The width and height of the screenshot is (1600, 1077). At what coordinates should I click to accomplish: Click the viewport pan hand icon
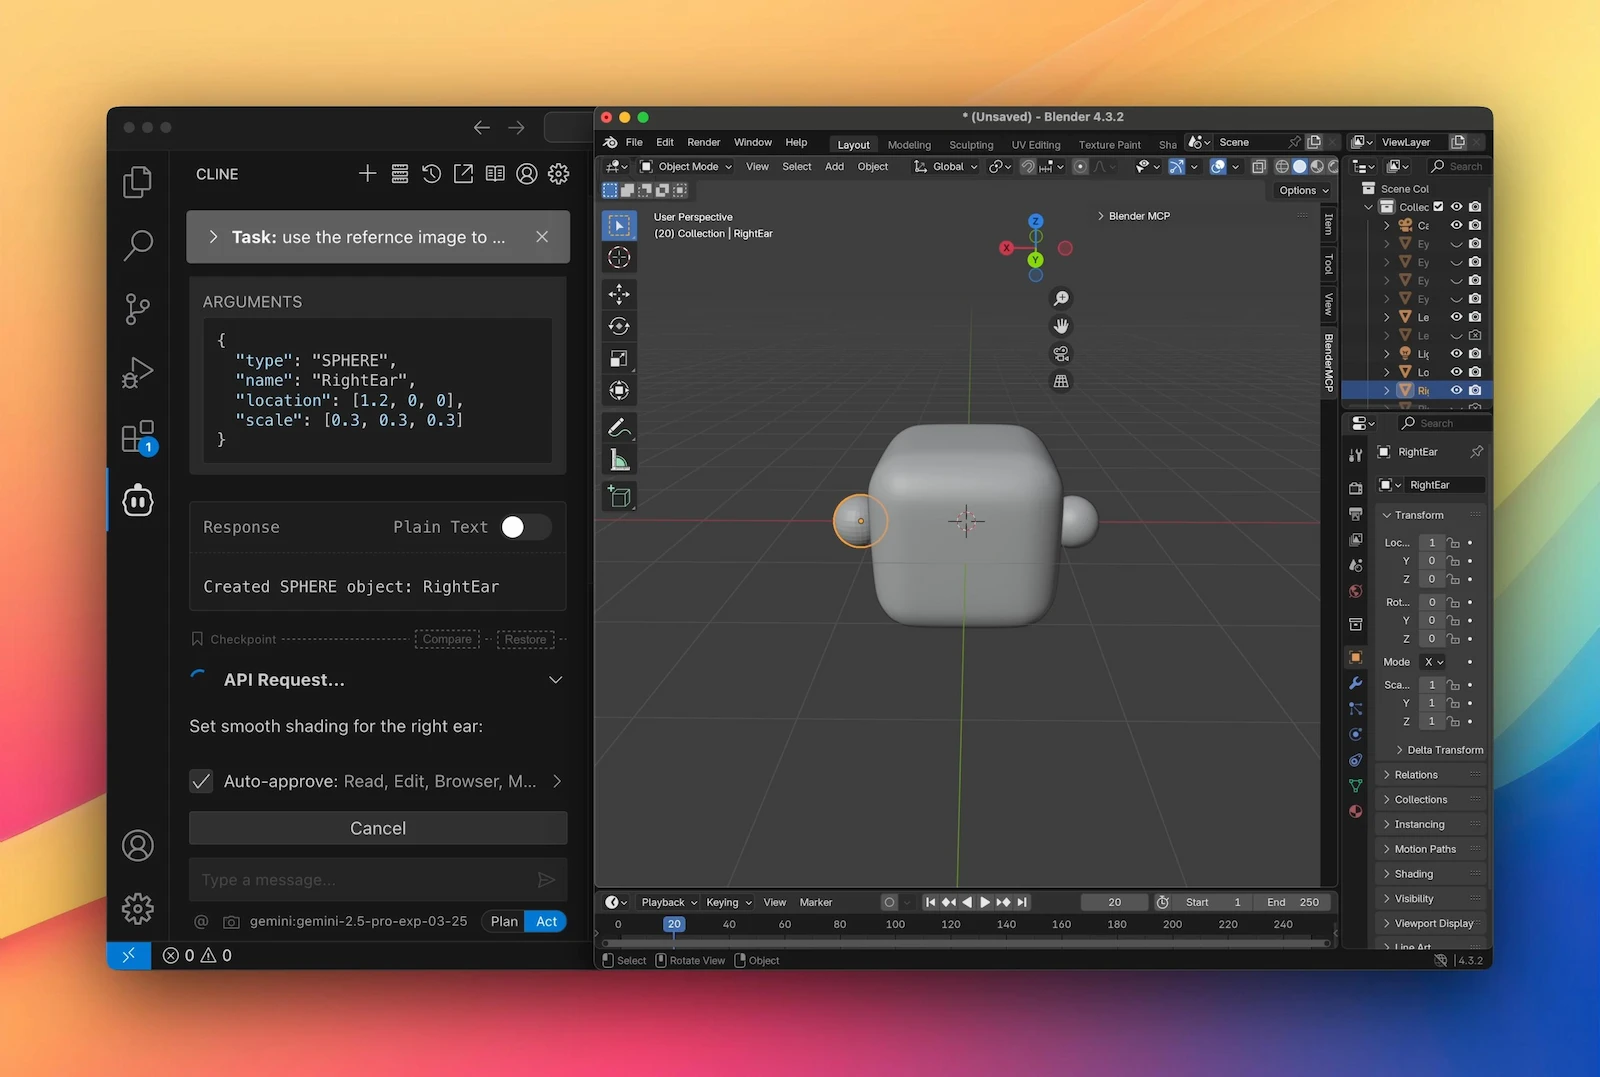1061,326
